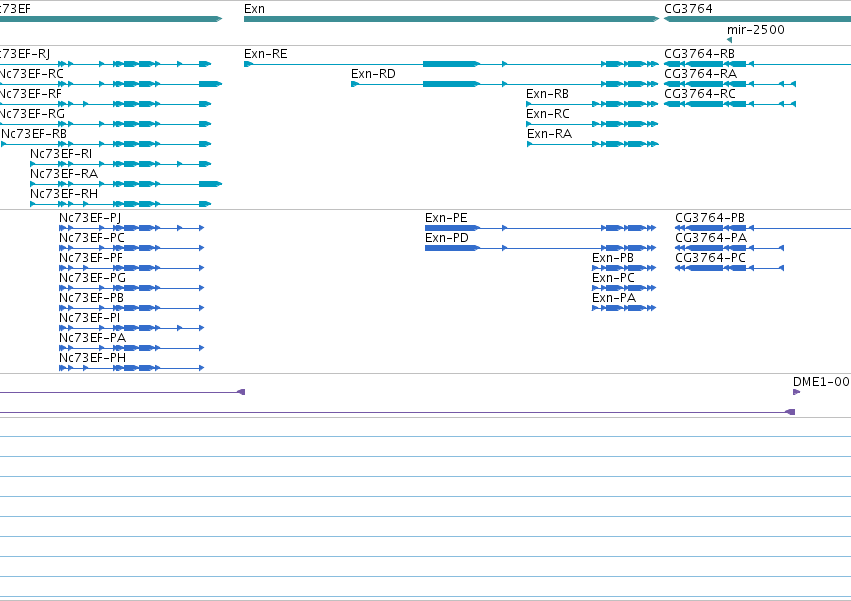Click the large exon of Exn-RE
Viewport: 851px width, 601px height.
coord(452,64)
